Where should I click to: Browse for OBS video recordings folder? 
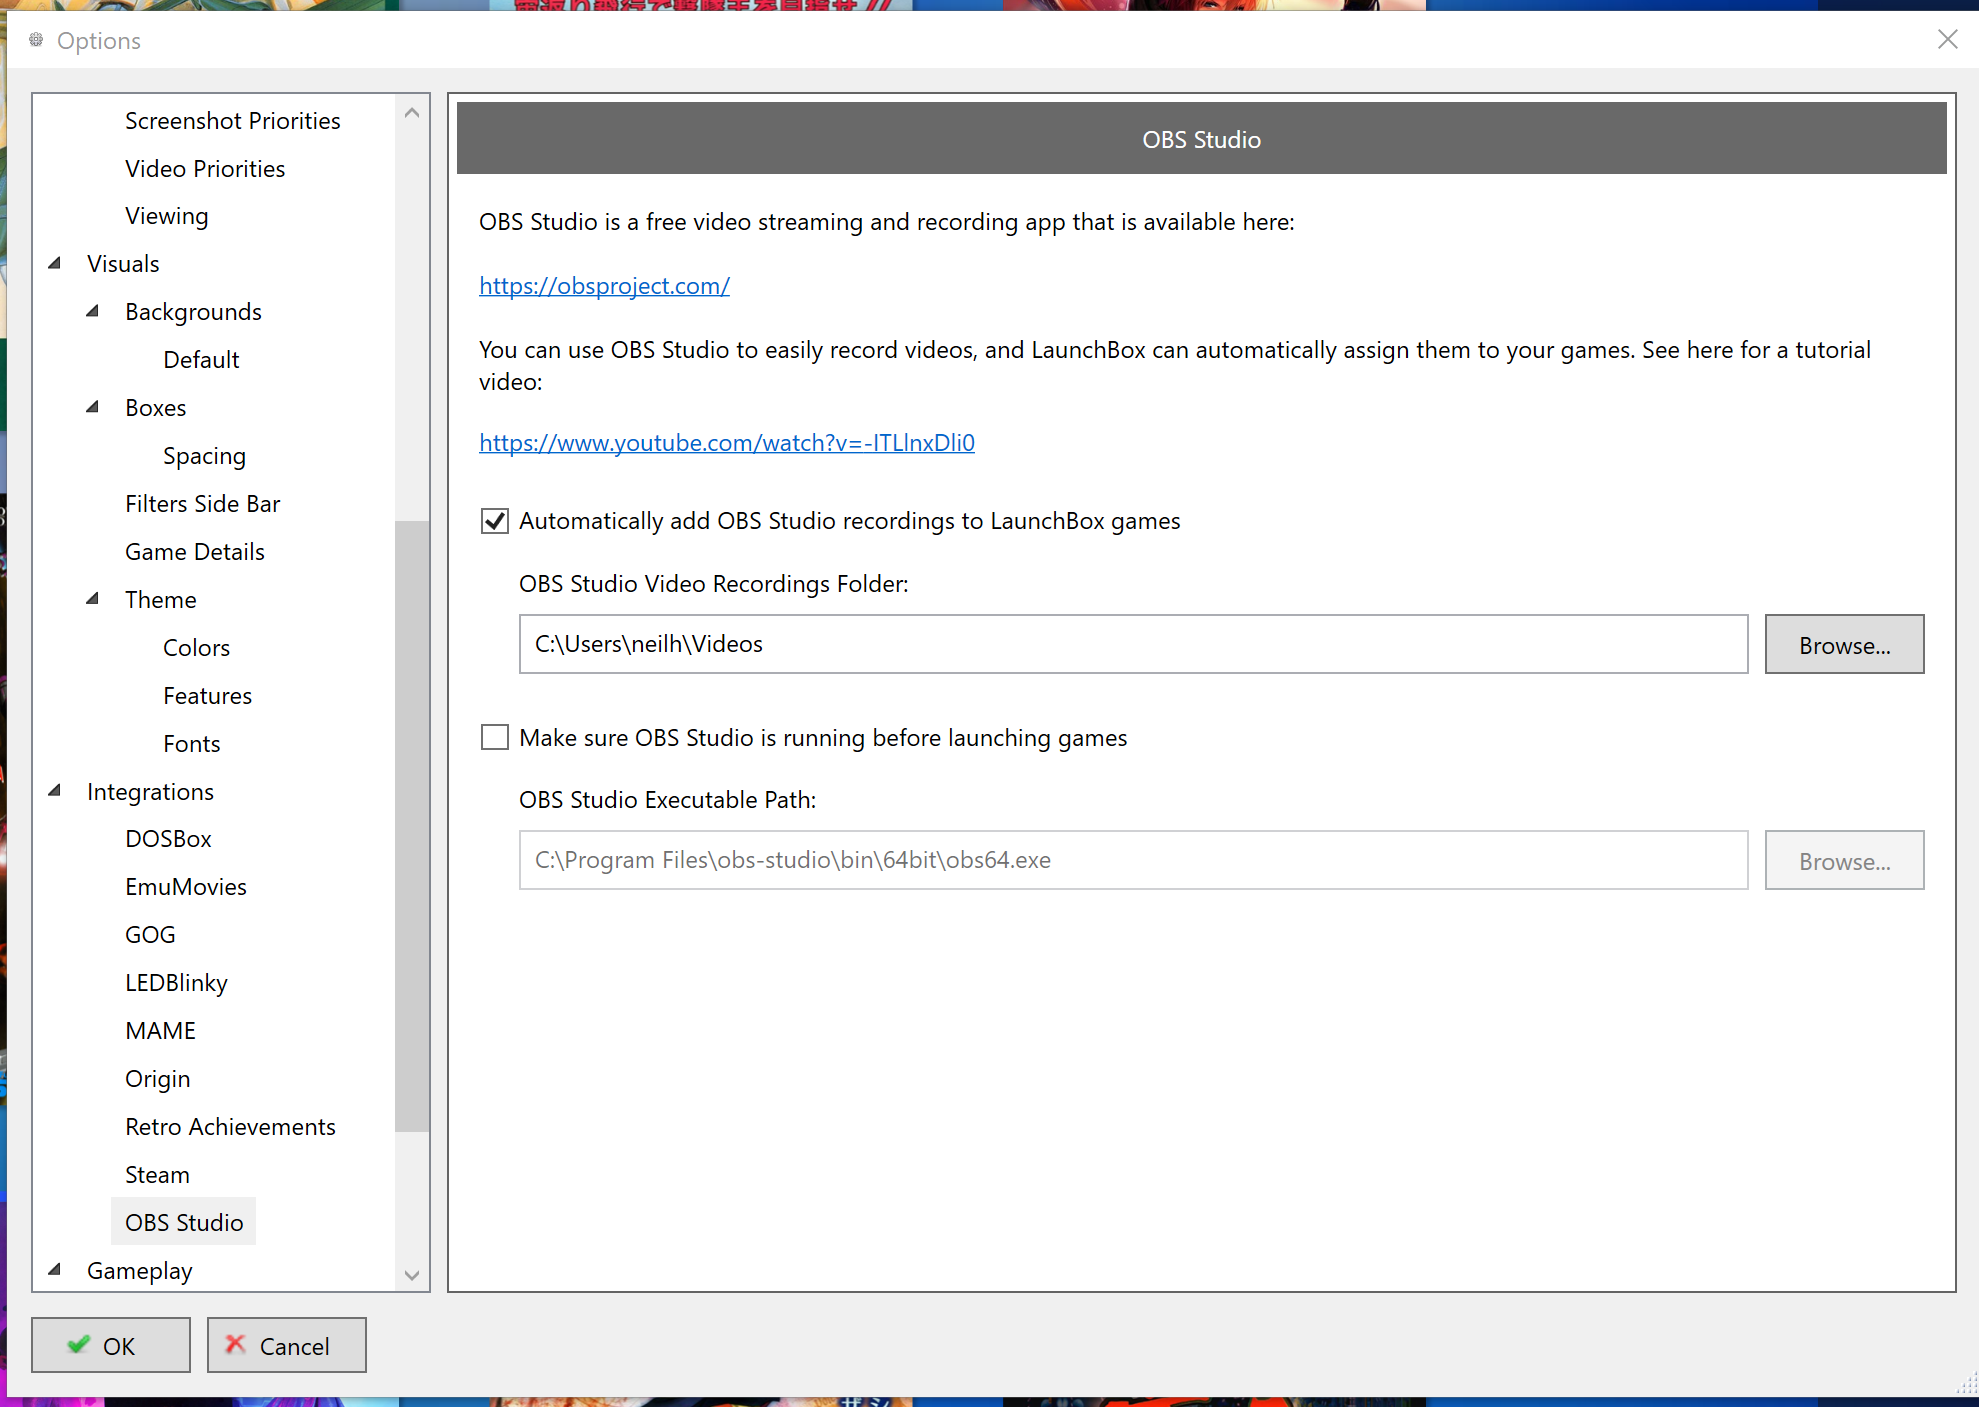(x=1844, y=645)
